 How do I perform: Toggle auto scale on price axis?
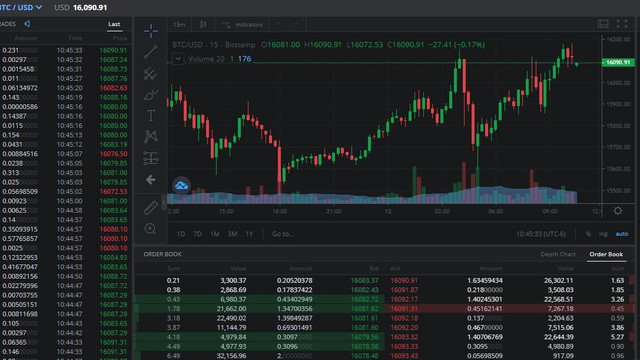(x=622, y=234)
